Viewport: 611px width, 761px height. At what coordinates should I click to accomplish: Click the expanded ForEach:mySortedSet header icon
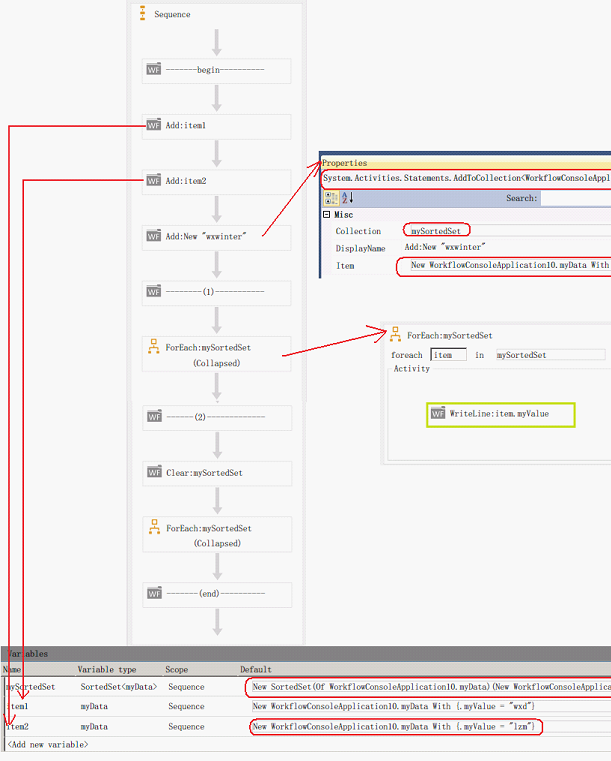tap(395, 334)
